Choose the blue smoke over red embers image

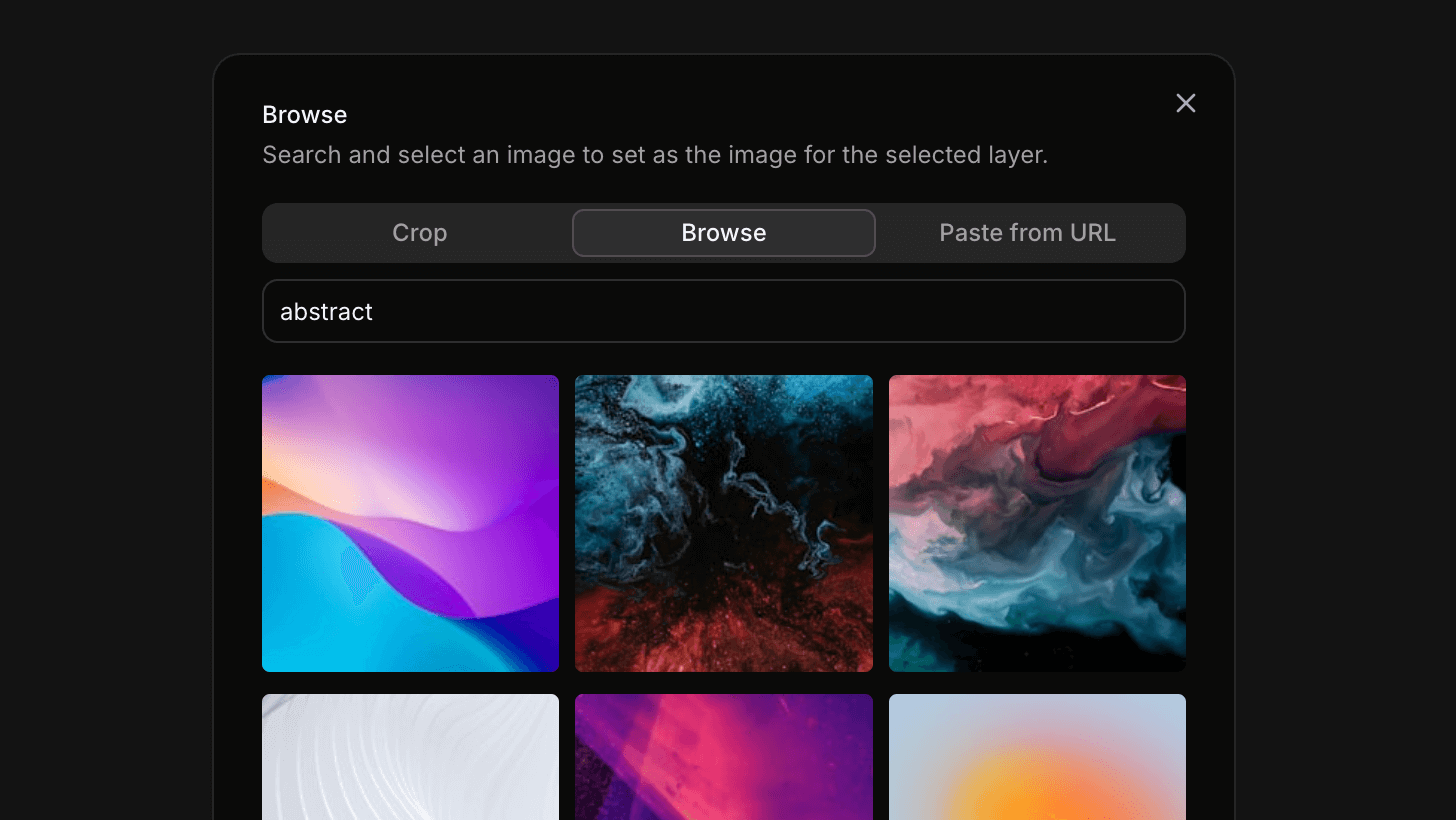pos(723,523)
